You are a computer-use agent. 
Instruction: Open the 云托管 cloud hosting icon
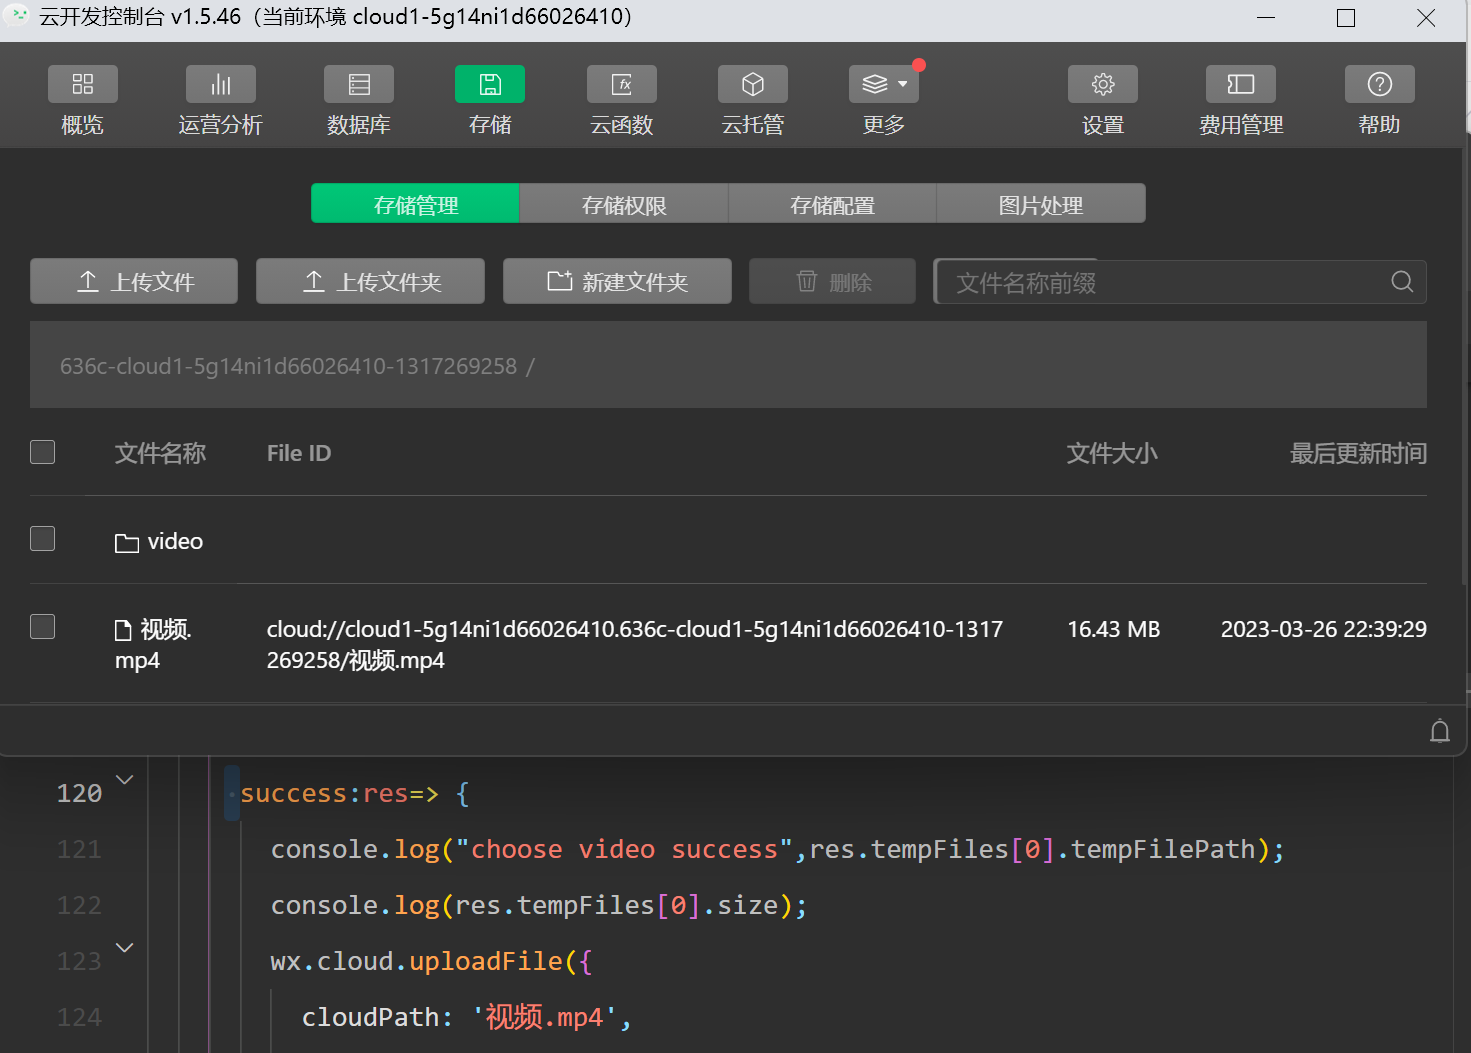(753, 85)
